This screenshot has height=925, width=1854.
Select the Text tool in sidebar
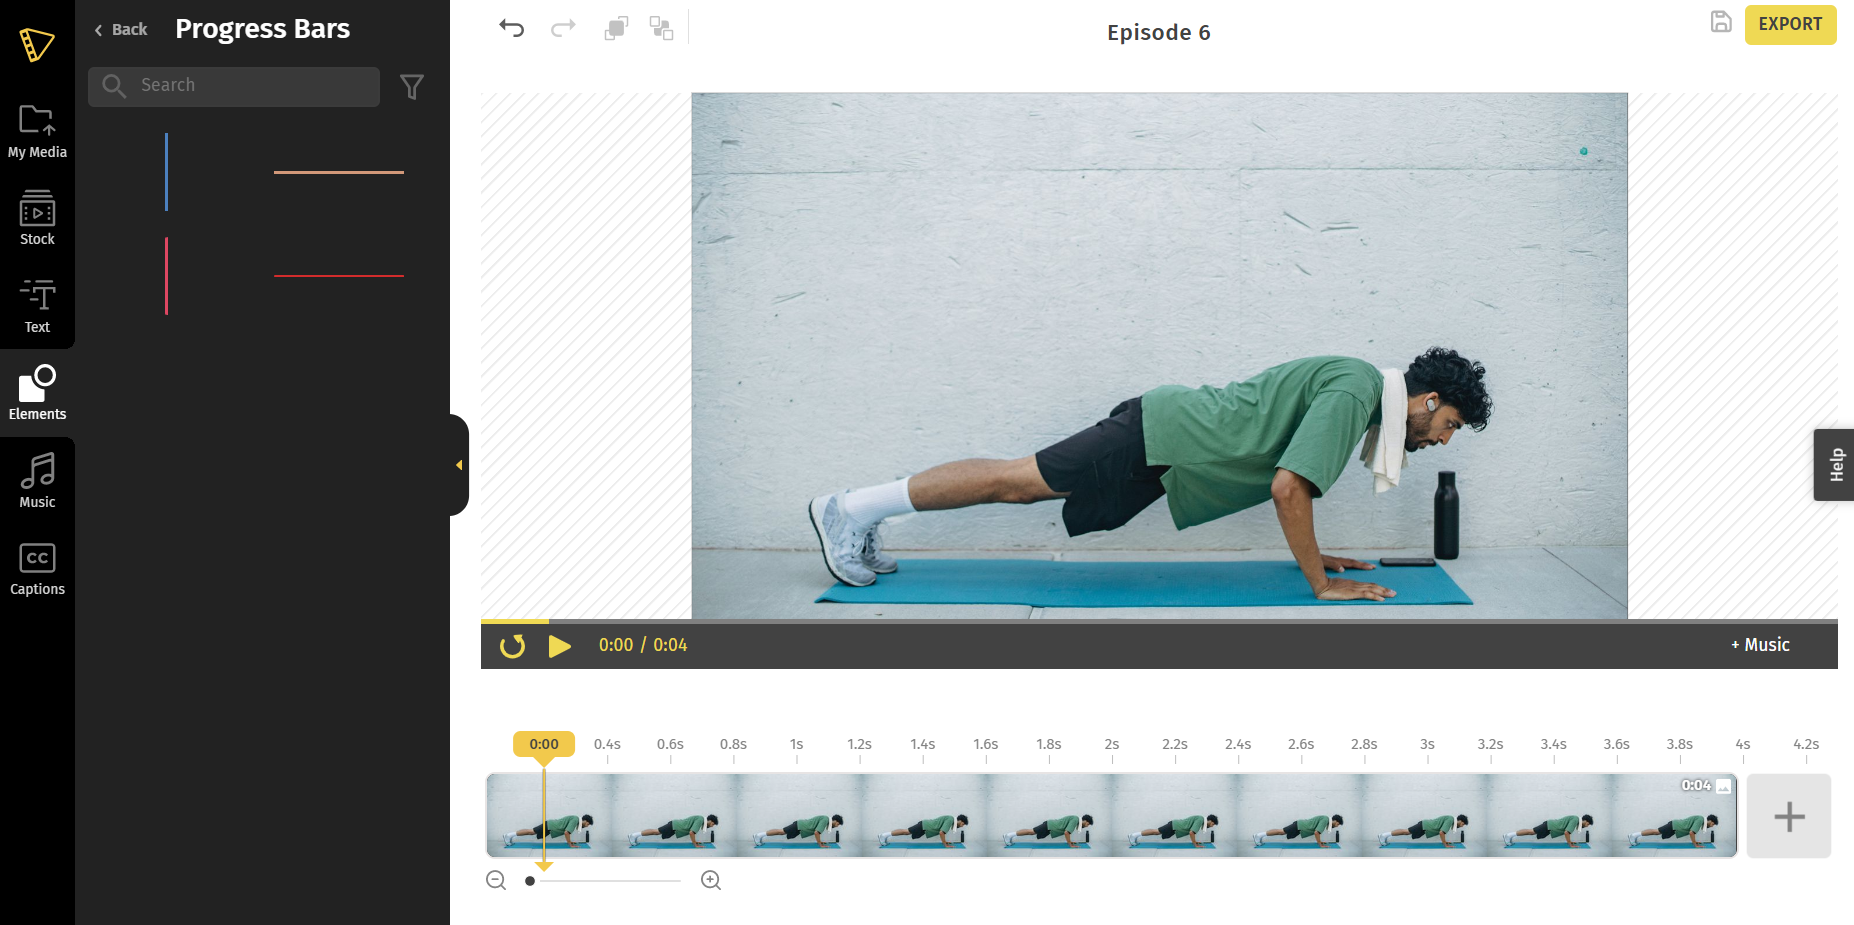[x=37, y=306]
